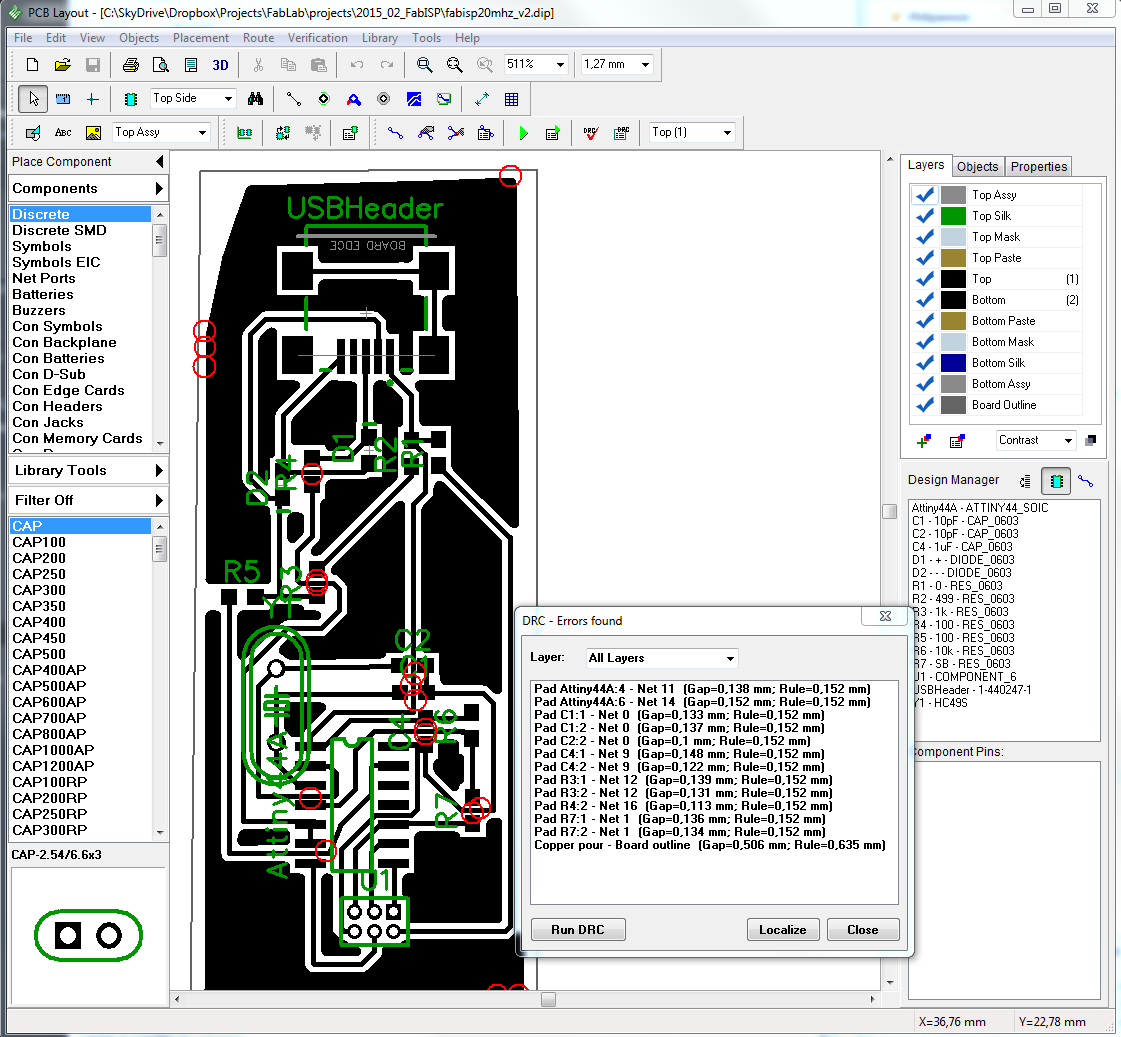Viewport: 1121px width, 1037px height.
Task: Toggle the Top Silk layer checkbox
Action: tap(925, 216)
